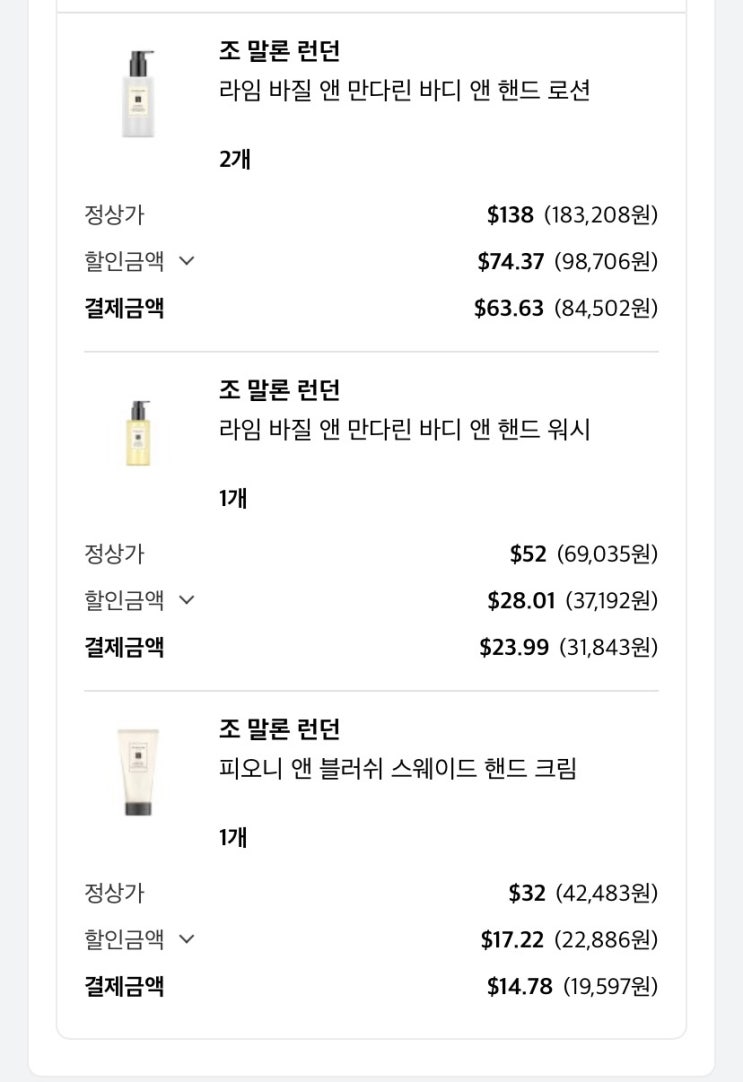Open 라임 바질 앤 만다린 바디 앤 핸드 로션 product
The image size is (743, 1082).
404,91
